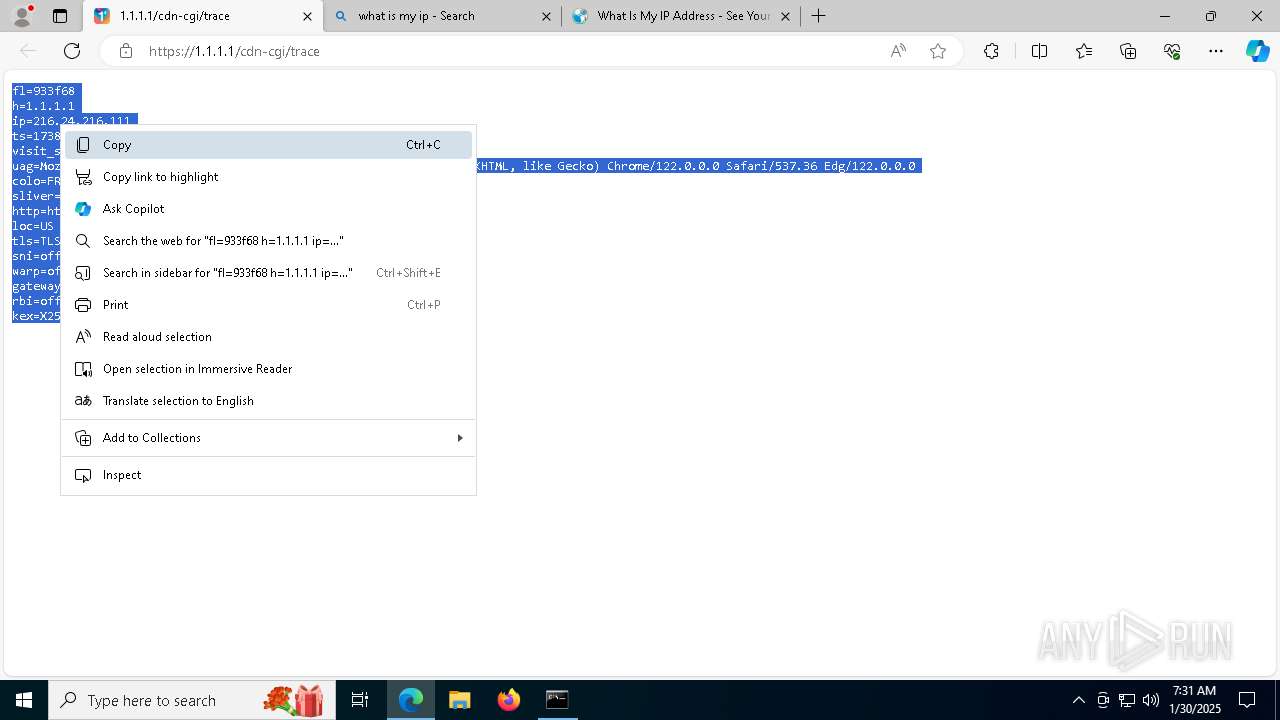The image size is (1280, 720).
Task: Select Read aloud selection
Action: (268, 337)
